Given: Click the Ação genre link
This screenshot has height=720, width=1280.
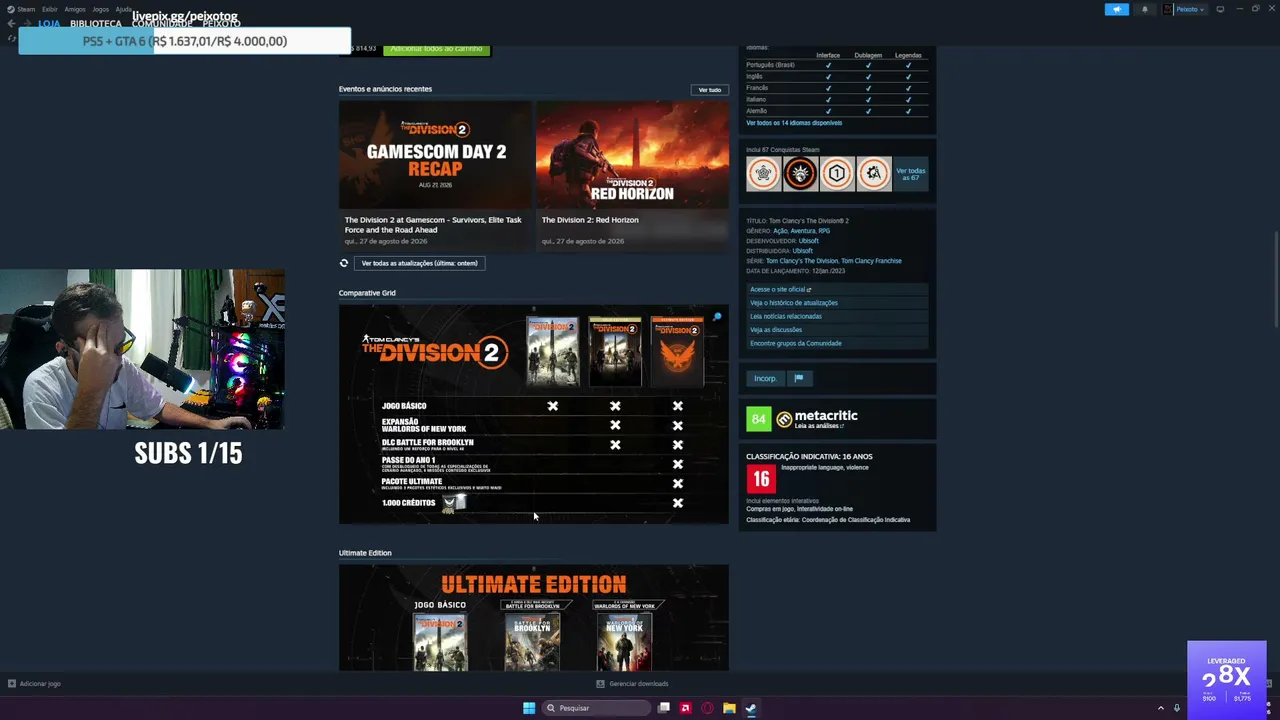Looking at the screenshot, I should pyautogui.click(x=780, y=231).
